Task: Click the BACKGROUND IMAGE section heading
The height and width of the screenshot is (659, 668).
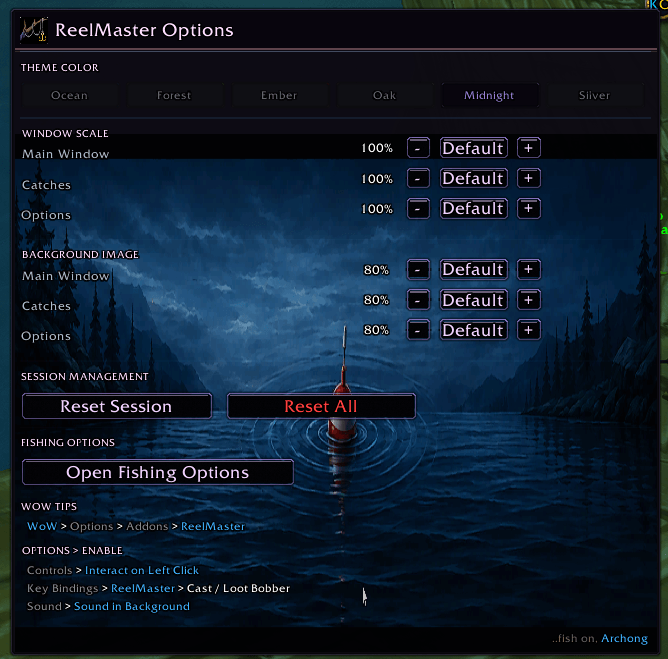Action: (81, 254)
